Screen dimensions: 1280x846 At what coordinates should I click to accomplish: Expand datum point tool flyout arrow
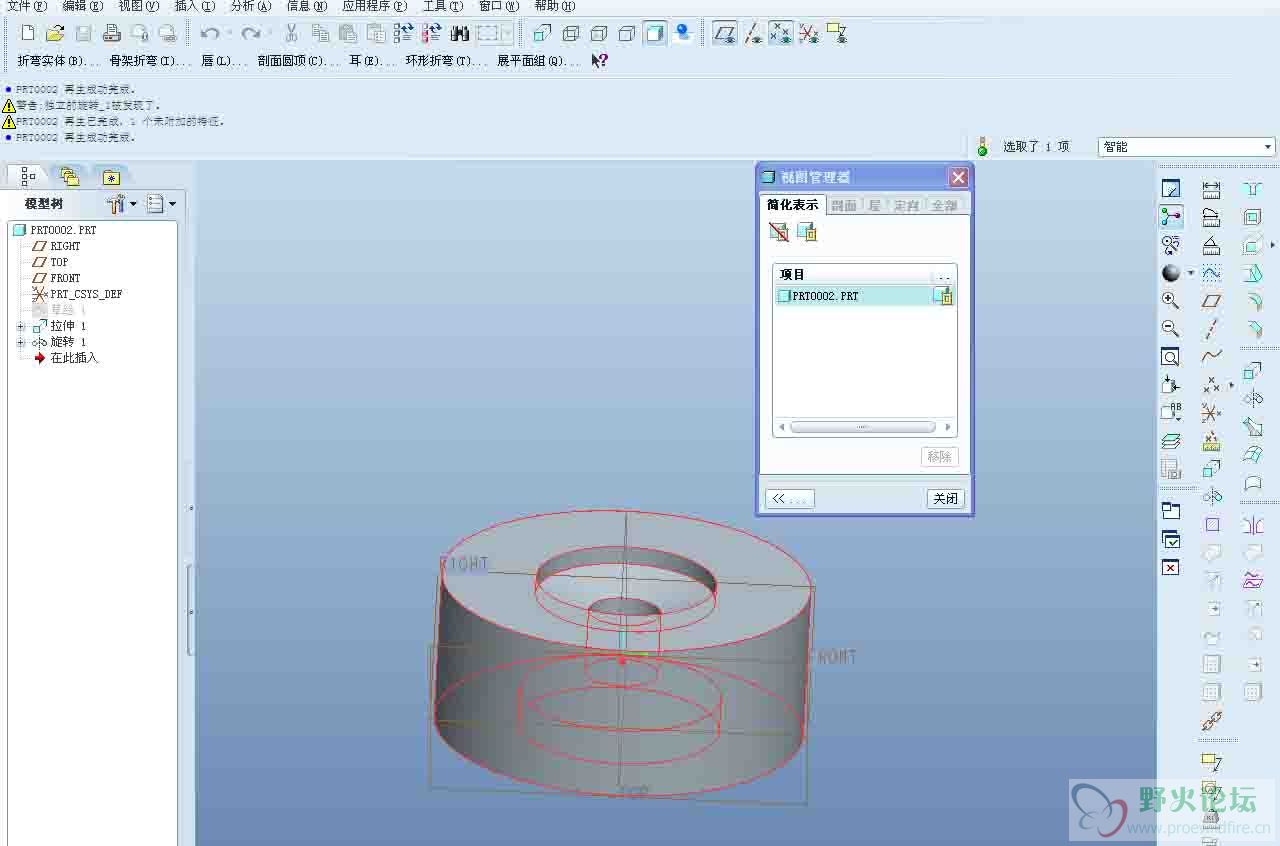(x=1231, y=384)
